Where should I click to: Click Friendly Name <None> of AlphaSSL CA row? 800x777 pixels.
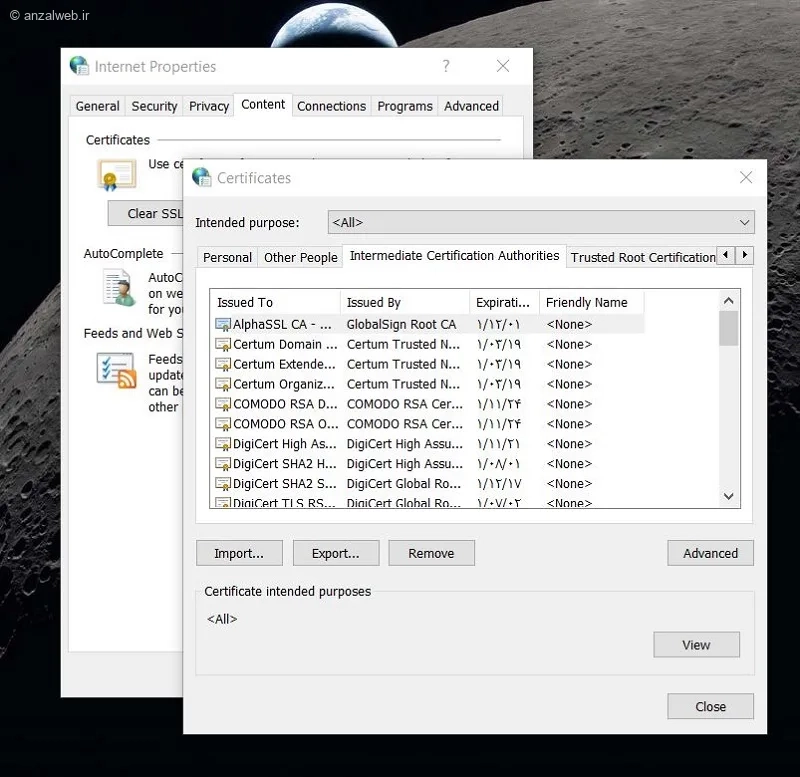[569, 324]
